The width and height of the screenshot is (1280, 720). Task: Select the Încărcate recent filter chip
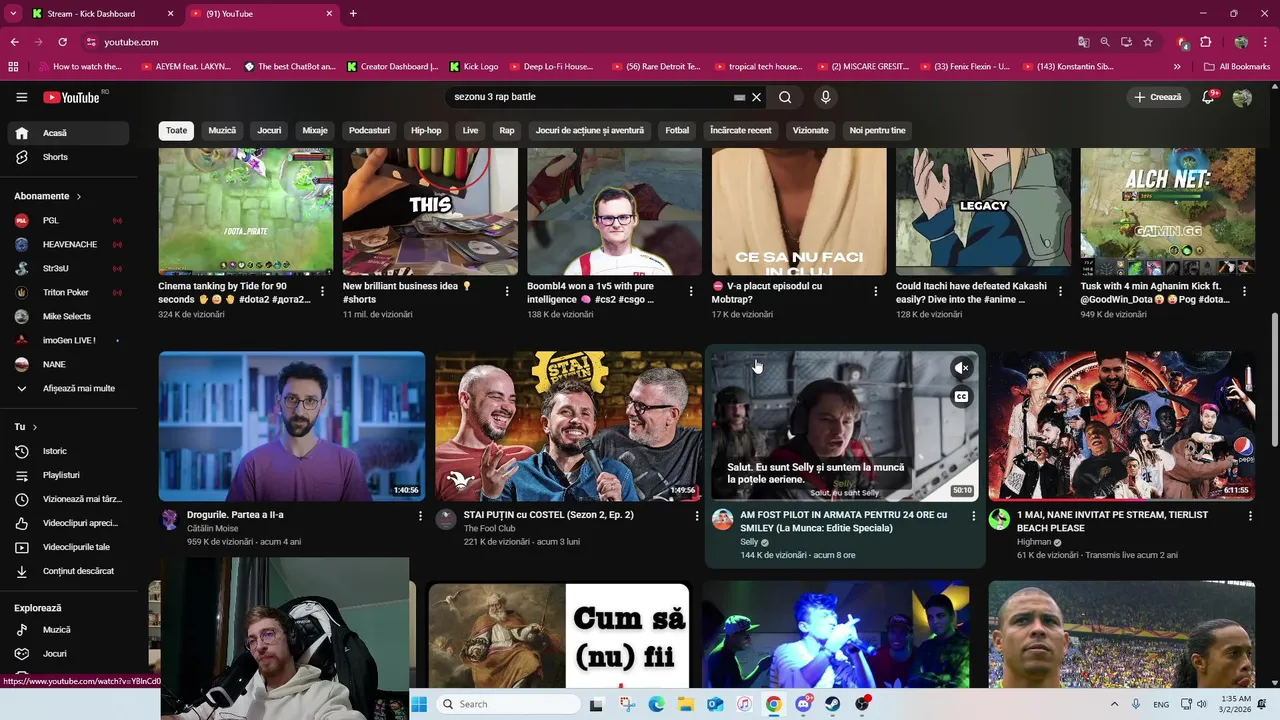(741, 130)
